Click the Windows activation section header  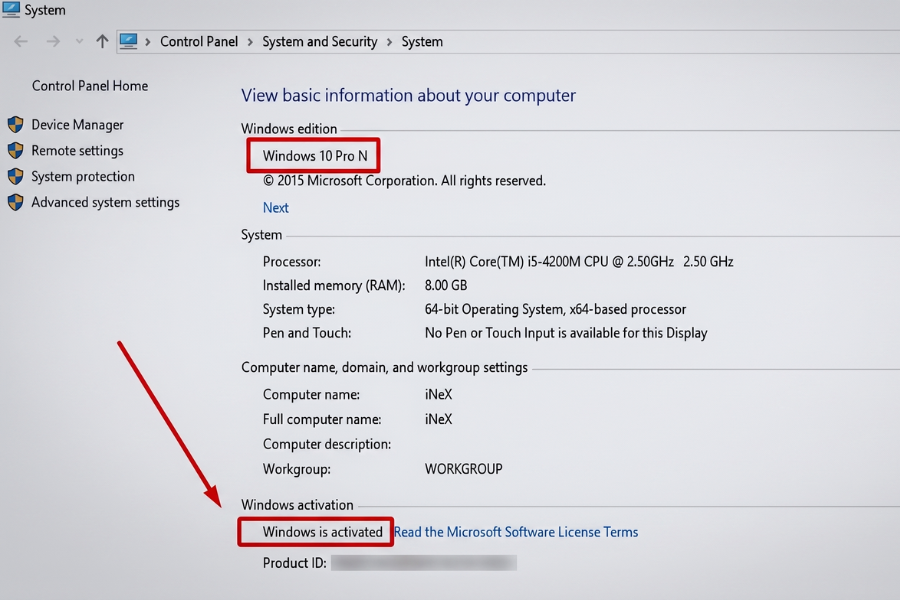[297, 505]
